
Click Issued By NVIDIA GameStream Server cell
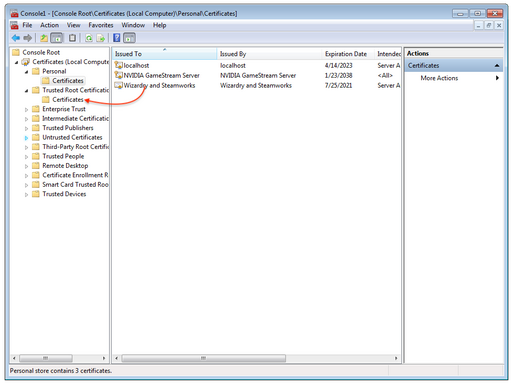pyautogui.click(x=258, y=75)
